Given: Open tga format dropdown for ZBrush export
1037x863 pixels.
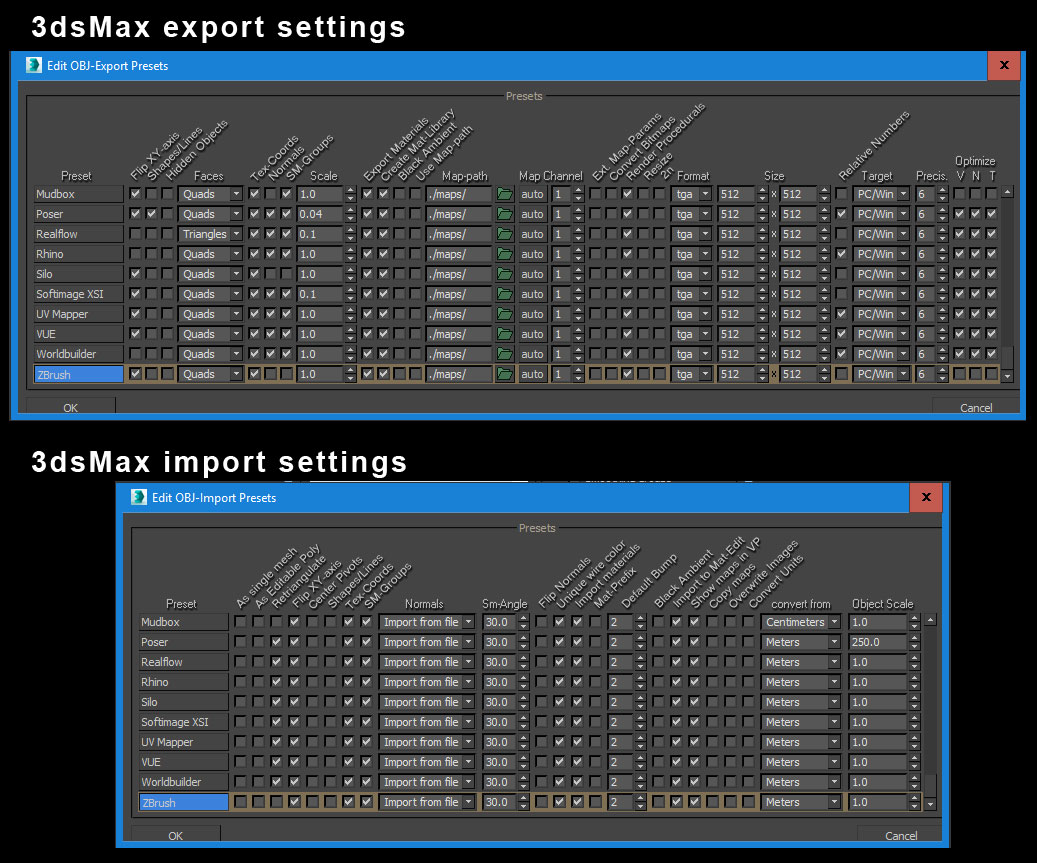Looking at the screenshot, I should (691, 374).
